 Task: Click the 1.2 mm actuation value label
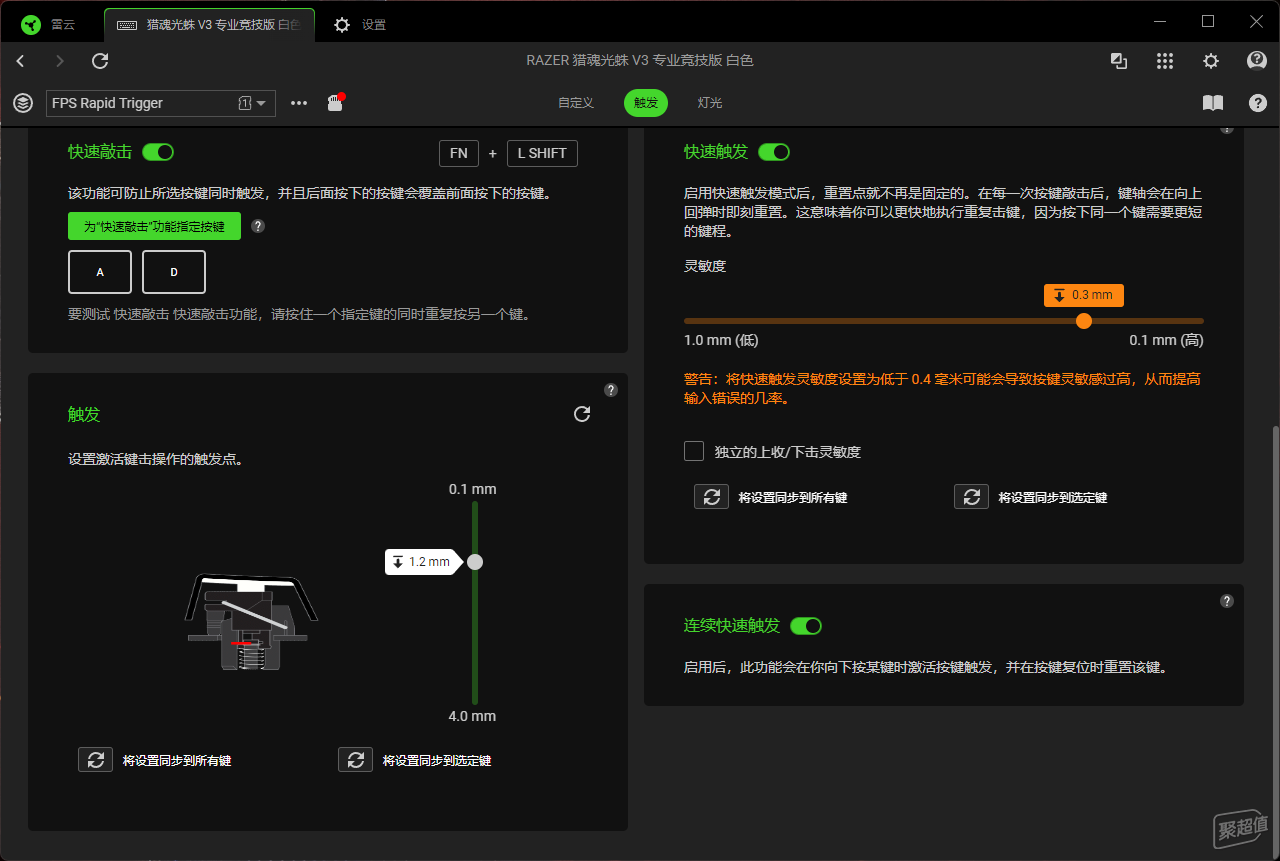tap(423, 562)
